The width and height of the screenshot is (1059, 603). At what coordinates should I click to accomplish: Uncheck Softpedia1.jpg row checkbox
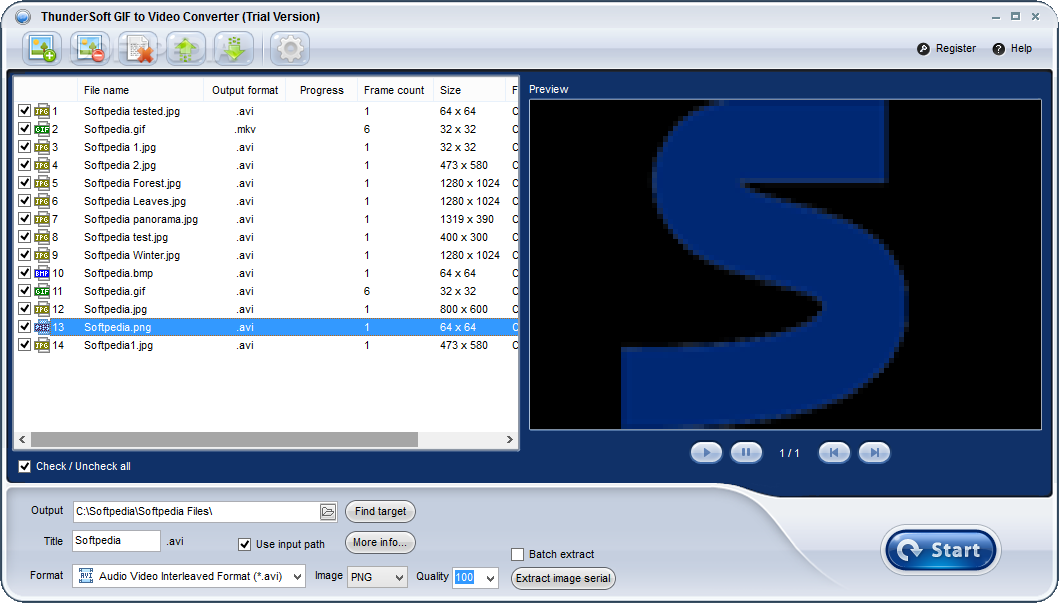pos(24,344)
